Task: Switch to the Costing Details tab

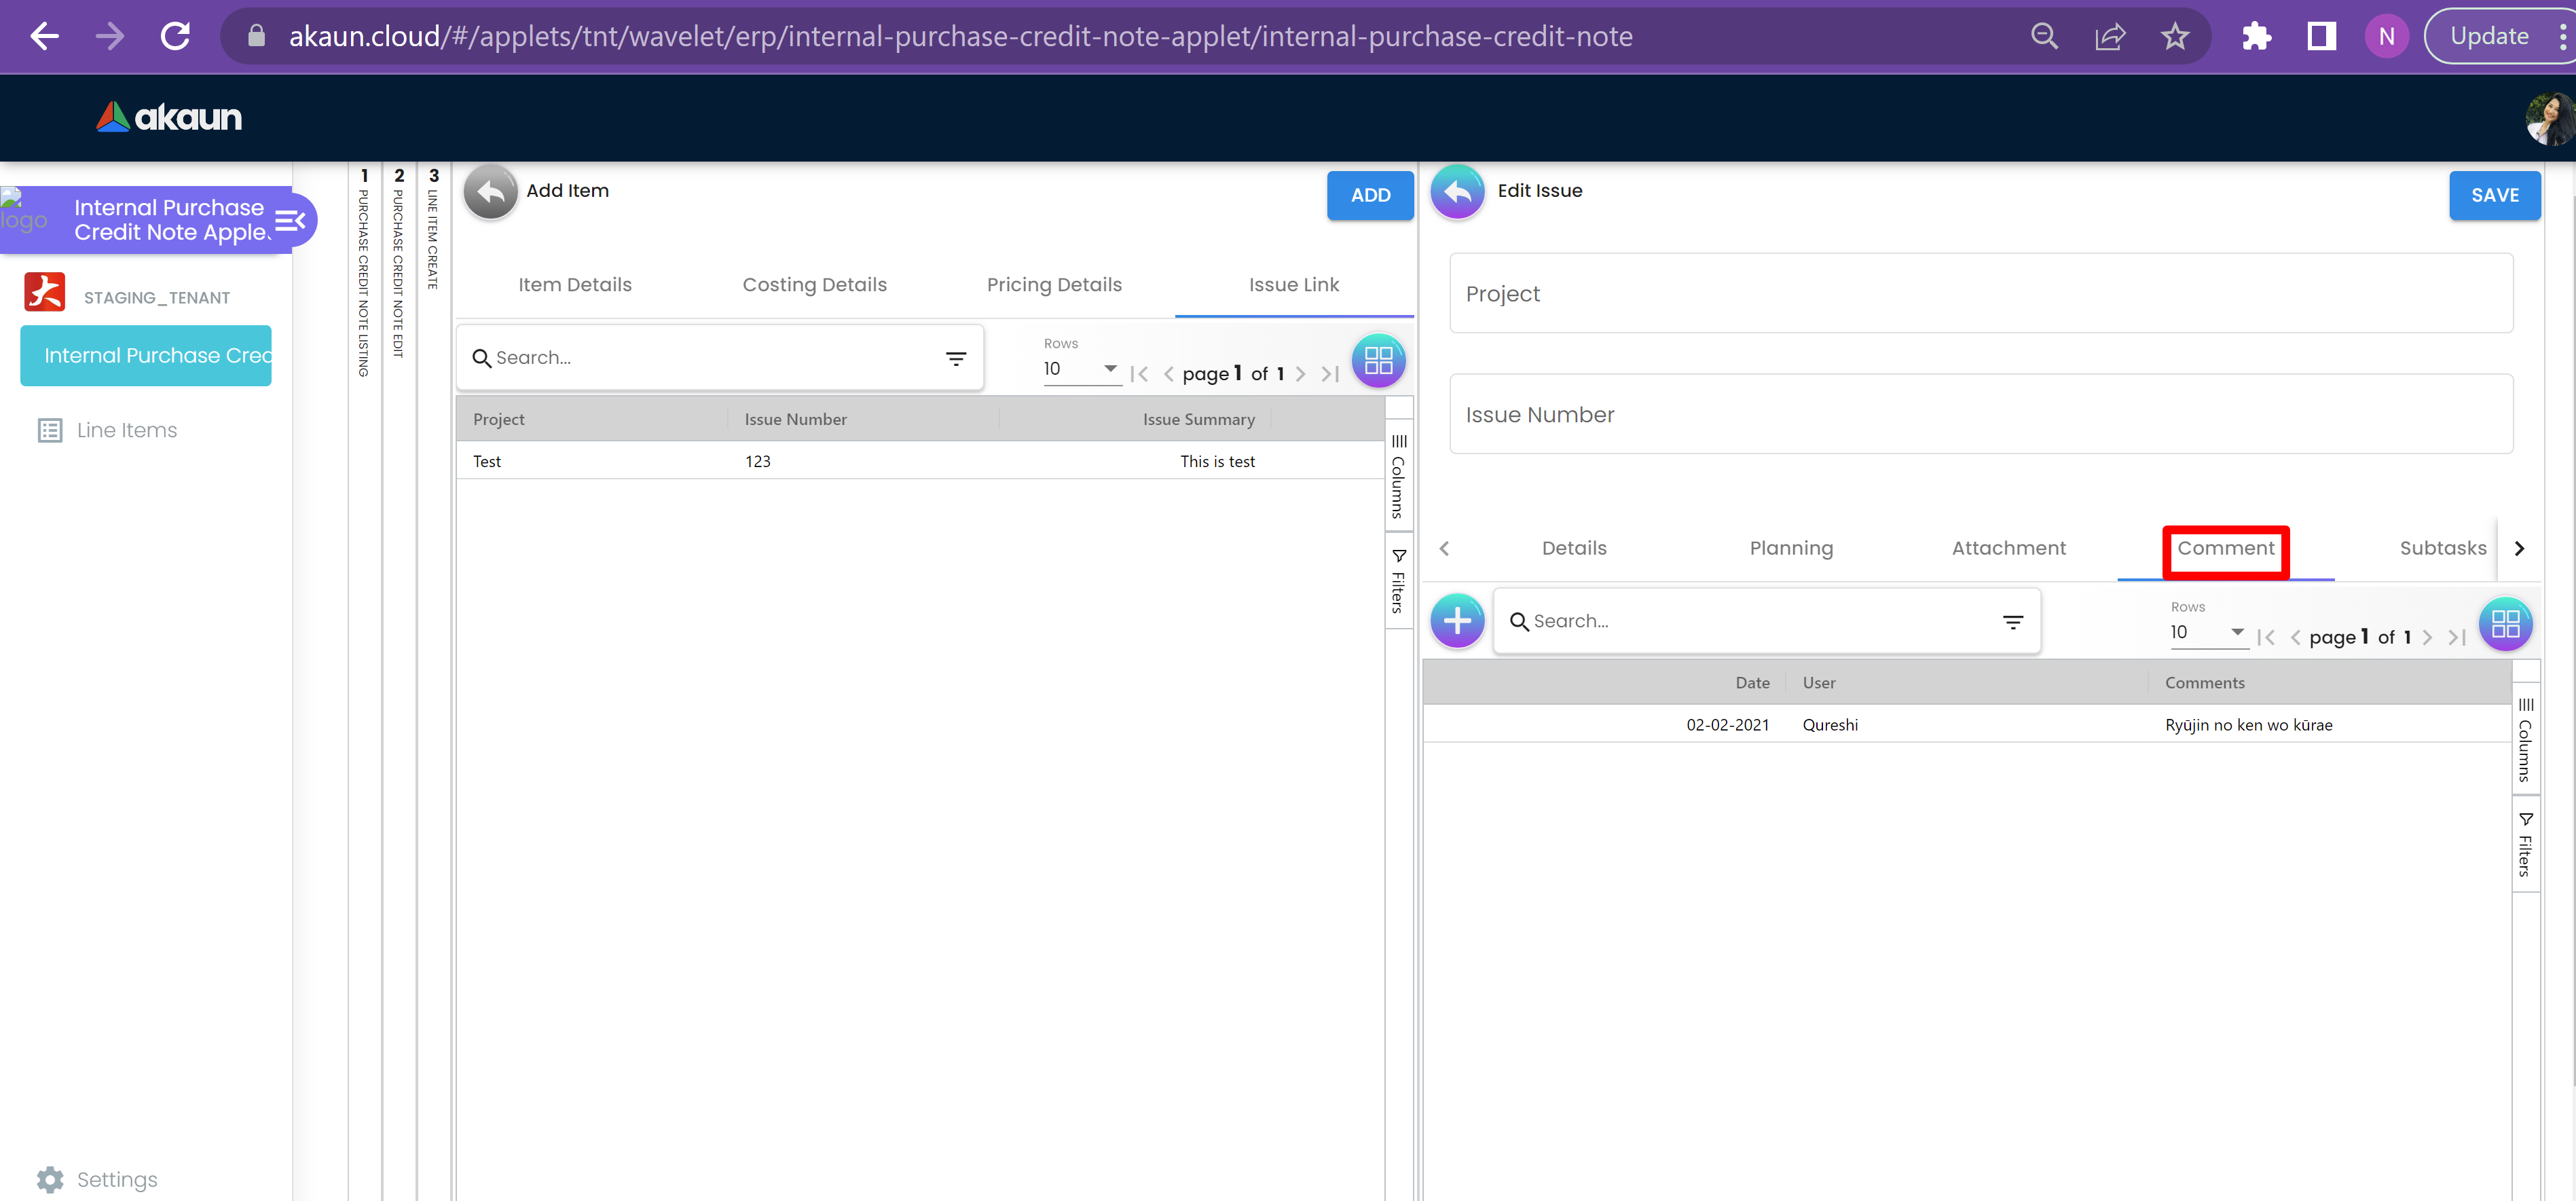Action: (814, 285)
